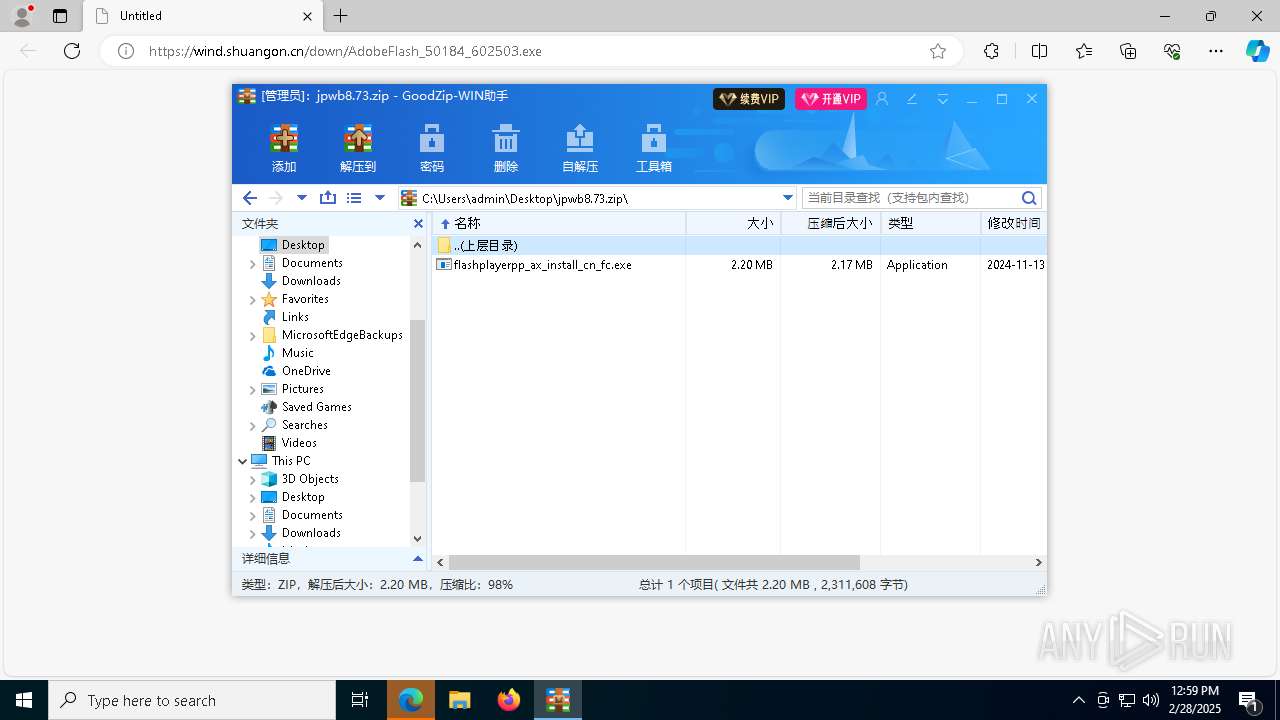Screen dimensions: 1280x720
Task: Open the Edge browser essentials icon
Action: (x=1172, y=51)
